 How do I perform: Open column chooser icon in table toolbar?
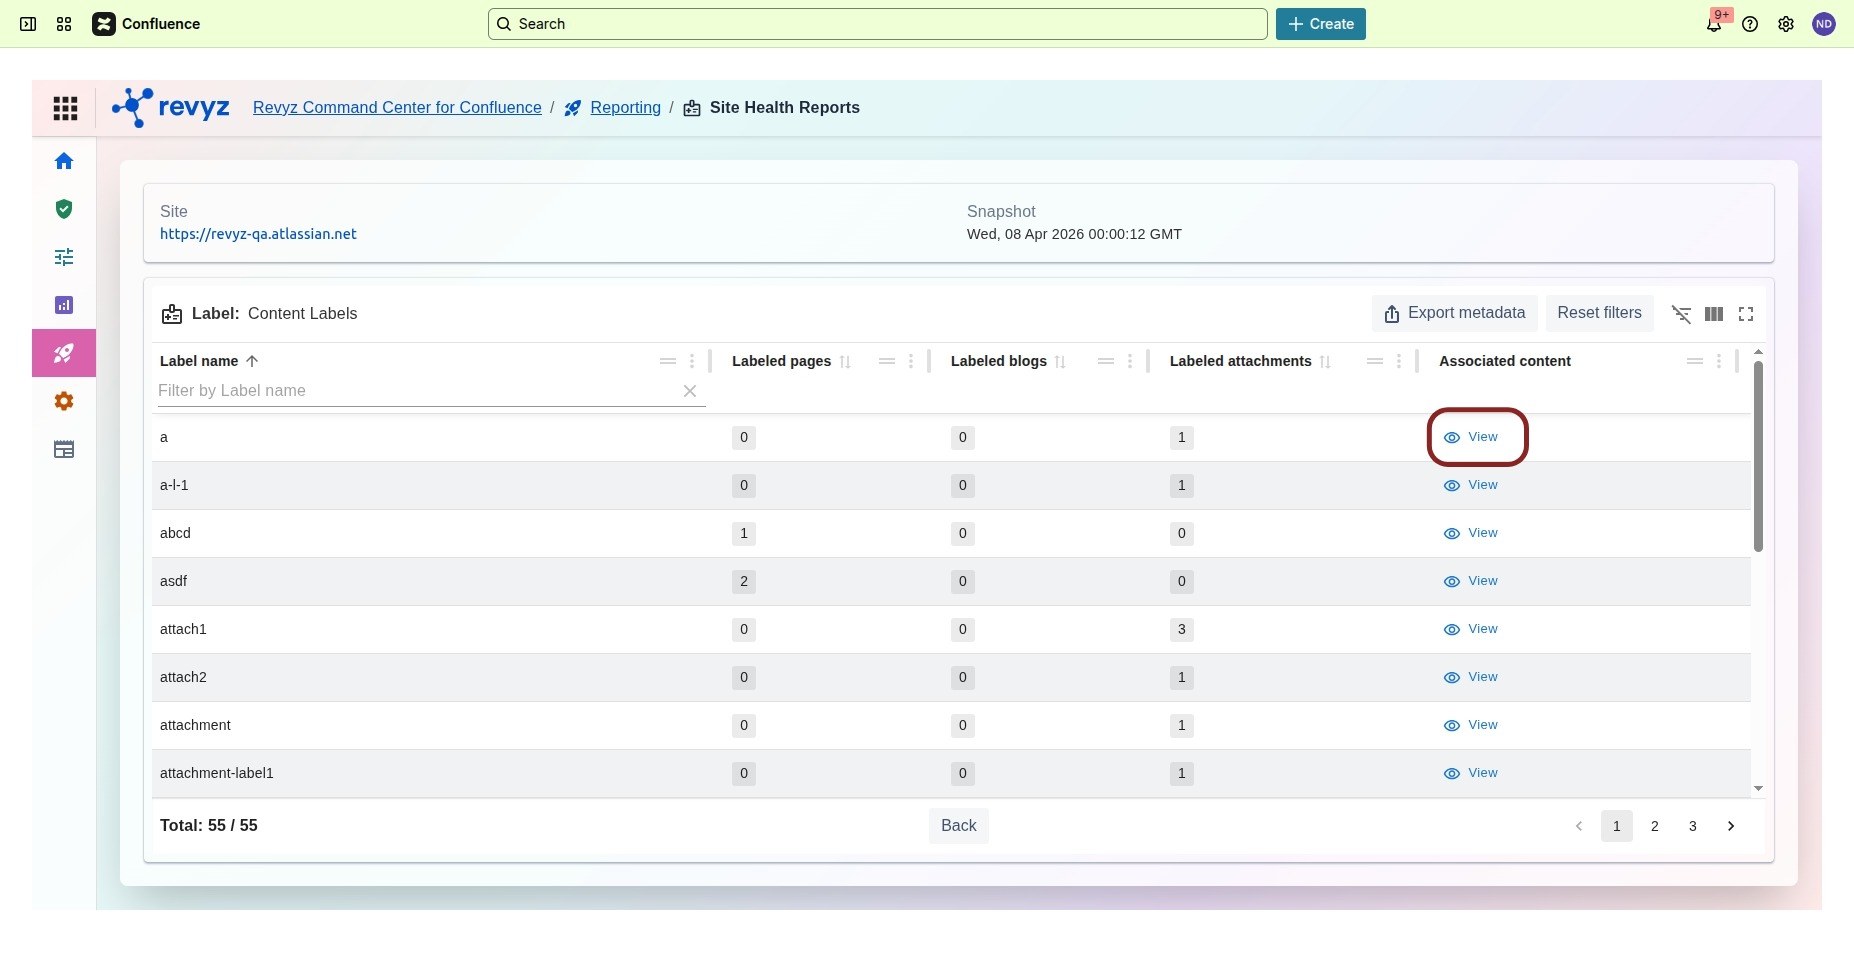(1714, 314)
